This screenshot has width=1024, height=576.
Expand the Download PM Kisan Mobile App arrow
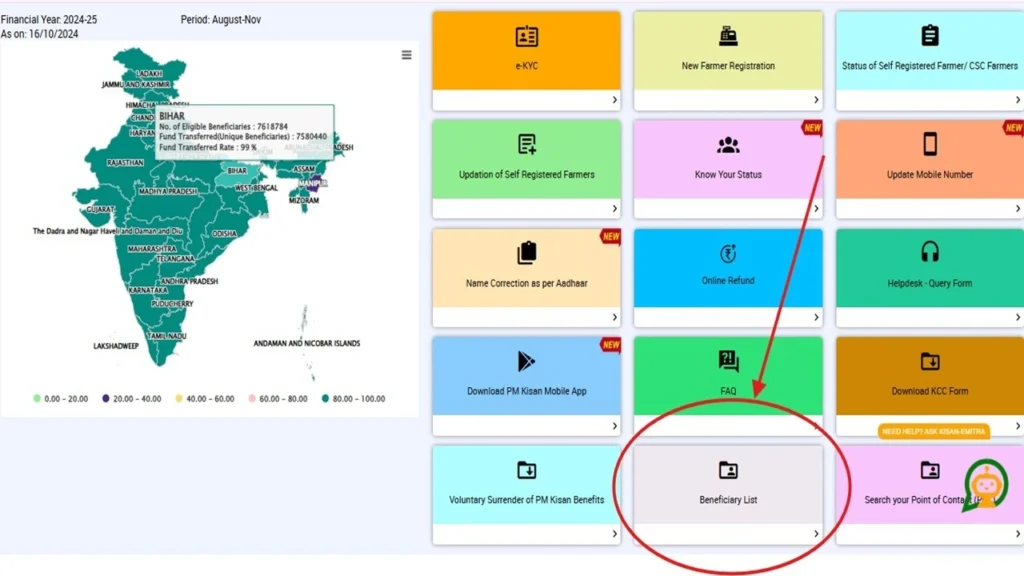(615, 426)
